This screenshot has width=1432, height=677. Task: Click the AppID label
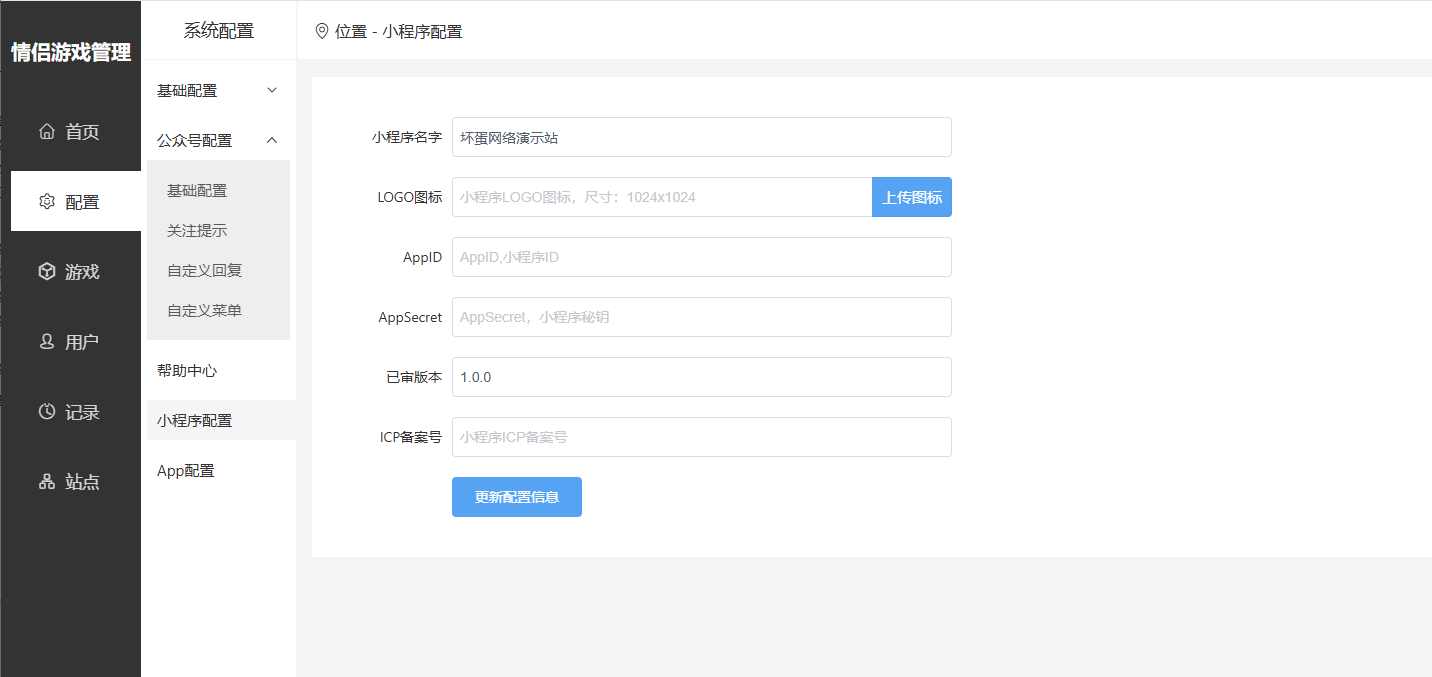pos(422,257)
